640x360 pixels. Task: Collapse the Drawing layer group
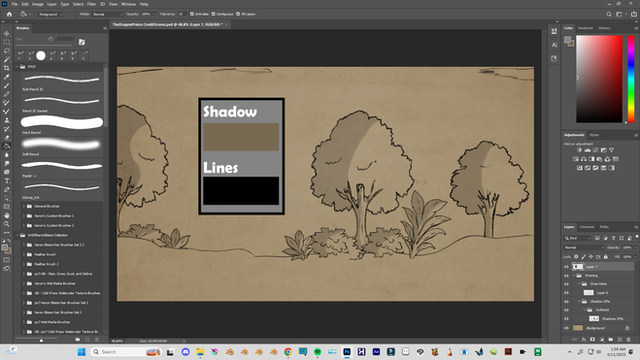click(574, 276)
